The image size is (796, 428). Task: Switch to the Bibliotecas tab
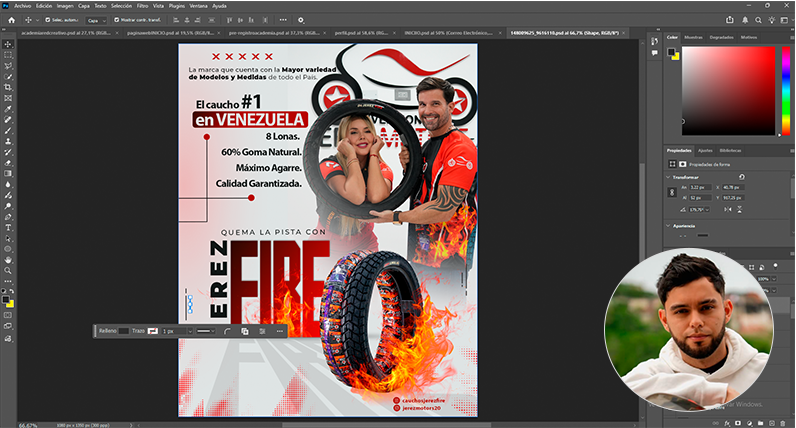pyautogui.click(x=730, y=150)
